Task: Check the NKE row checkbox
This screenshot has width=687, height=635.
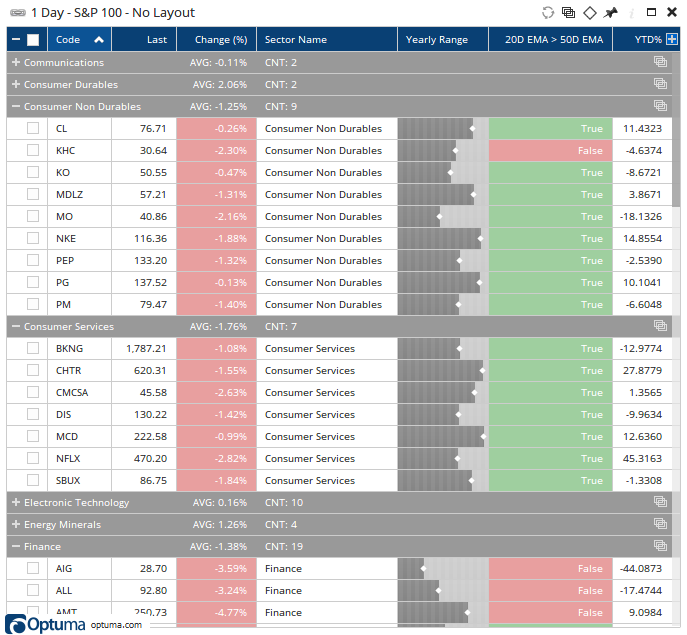Action: coord(33,238)
